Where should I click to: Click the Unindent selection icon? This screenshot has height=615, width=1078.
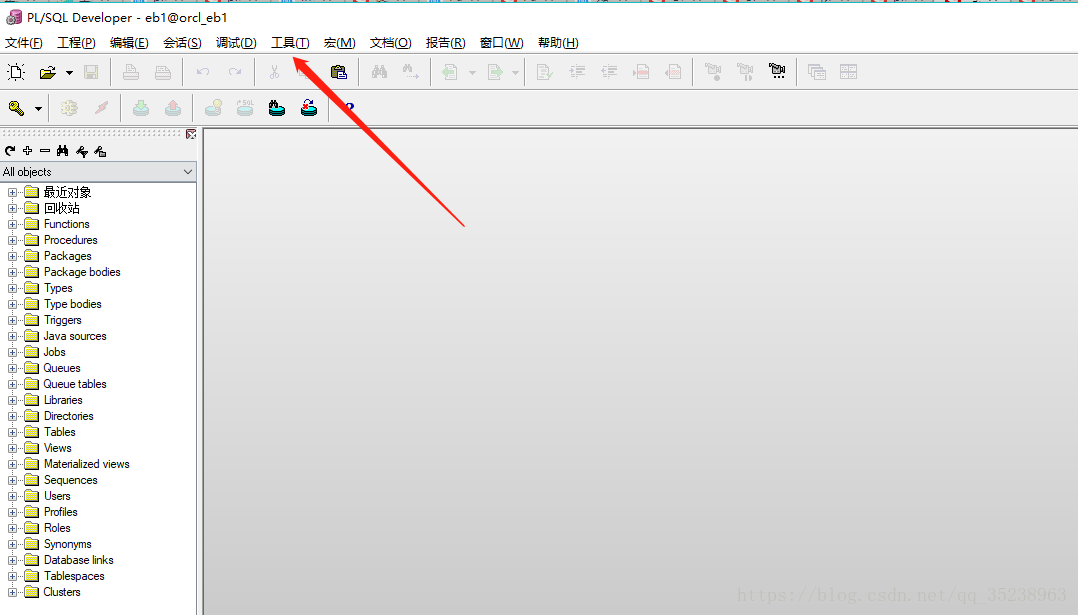pos(609,72)
